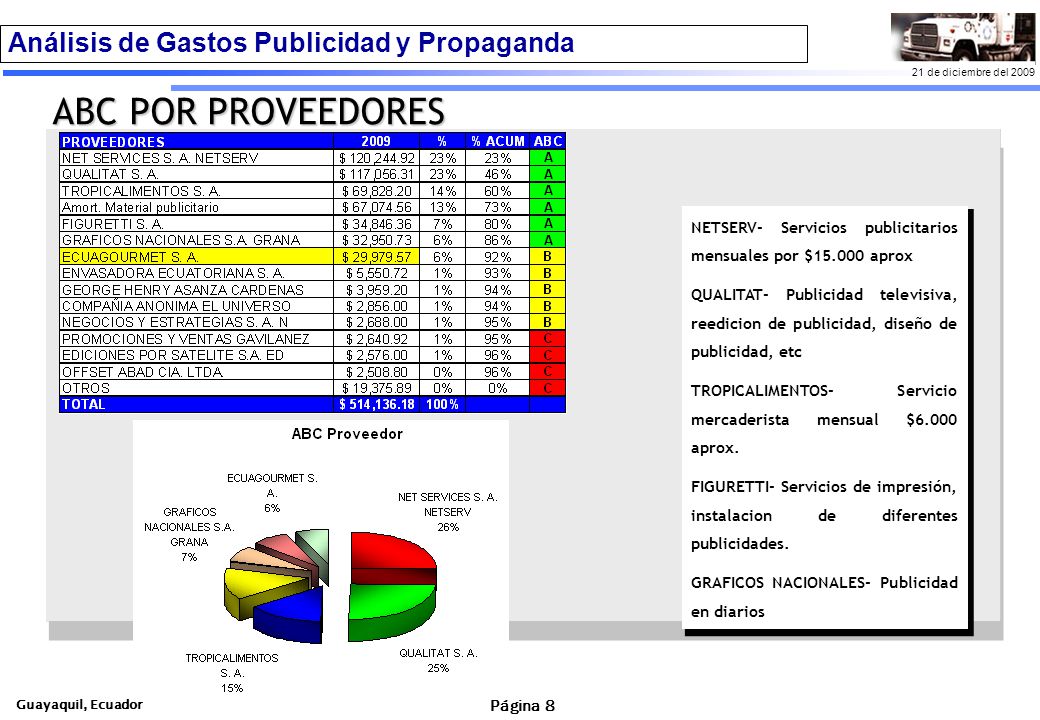Click the footer text 'Guayaquil, Ecuador'

(x=80, y=704)
